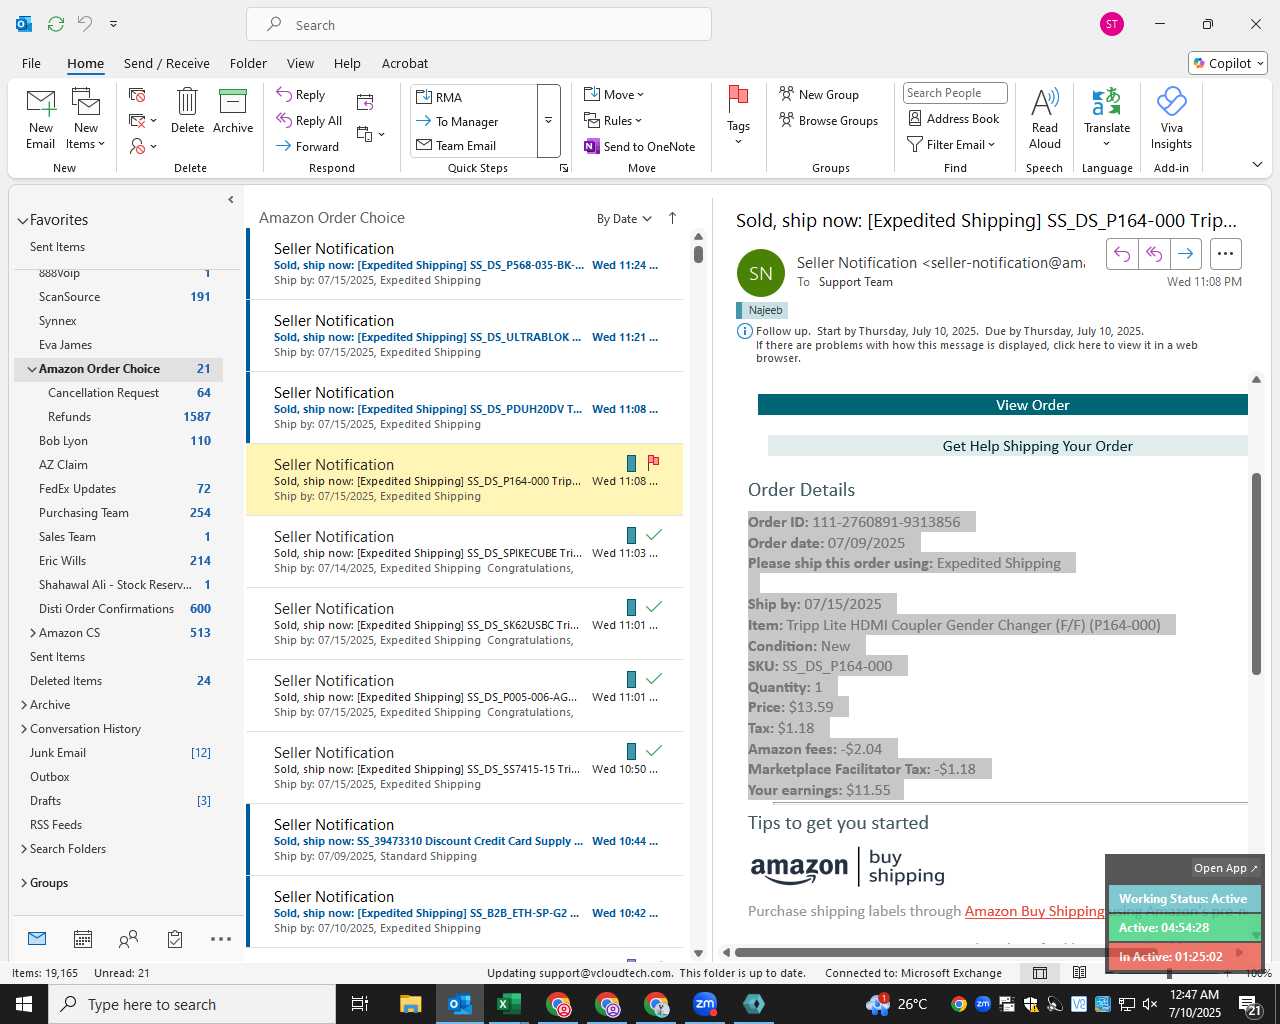Open the Tags flag menu
The width and height of the screenshot is (1280, 1024).
pyautogui.click(x=738, y=115)
